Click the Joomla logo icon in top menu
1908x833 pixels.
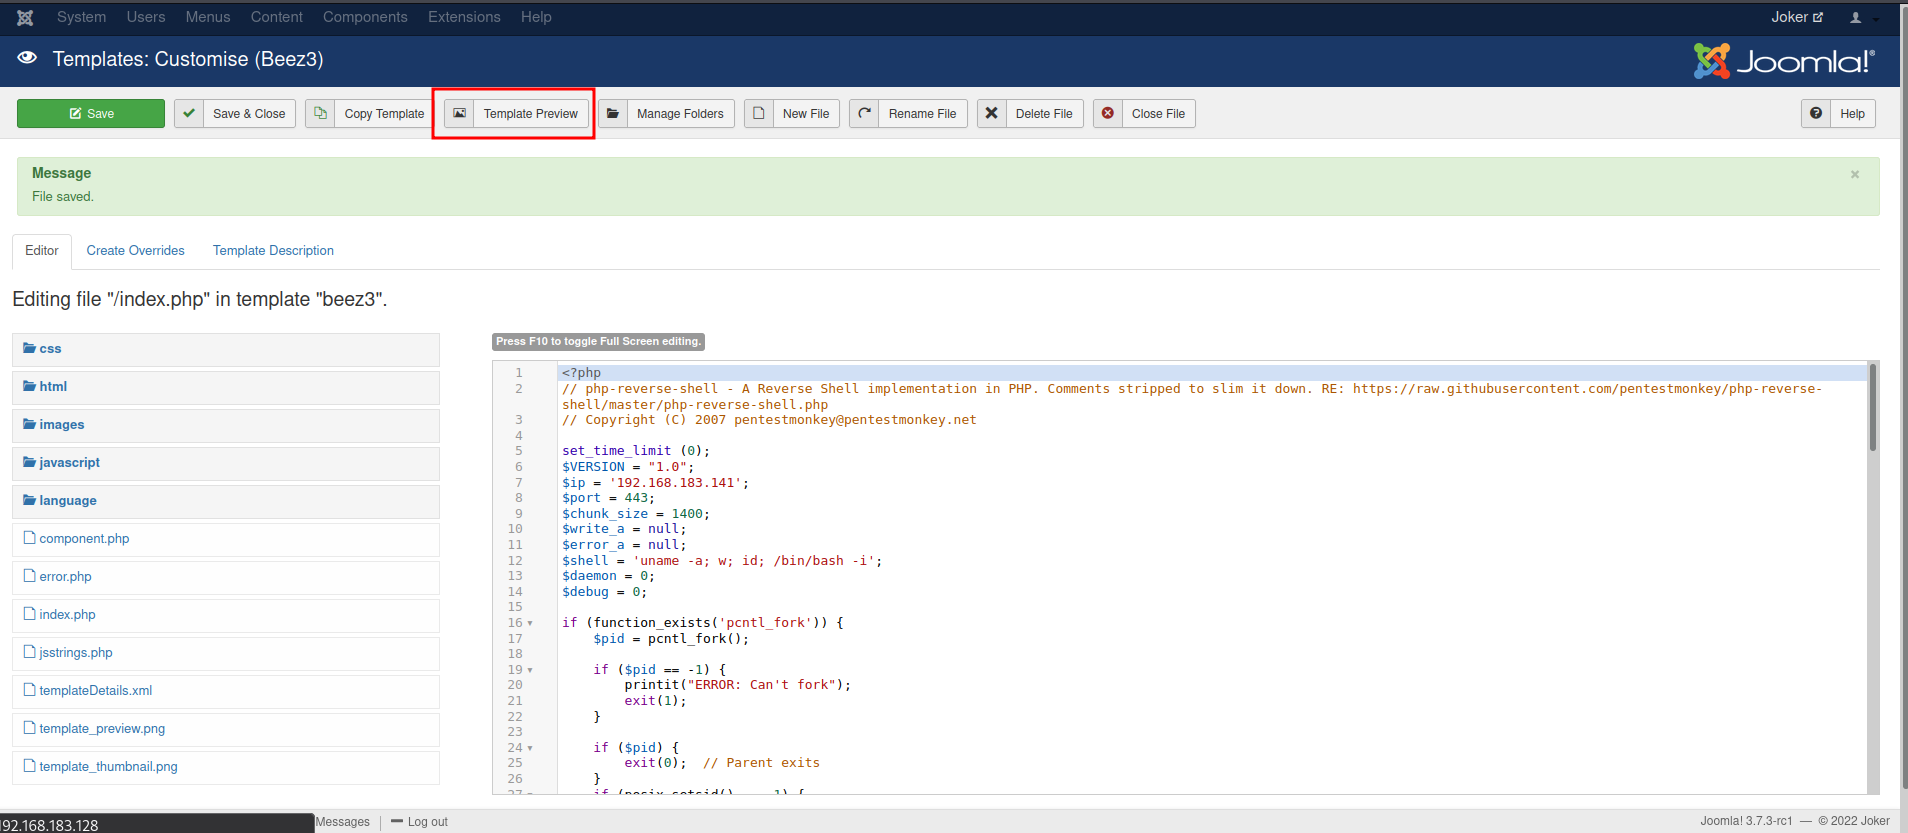[x=25, y=17]
